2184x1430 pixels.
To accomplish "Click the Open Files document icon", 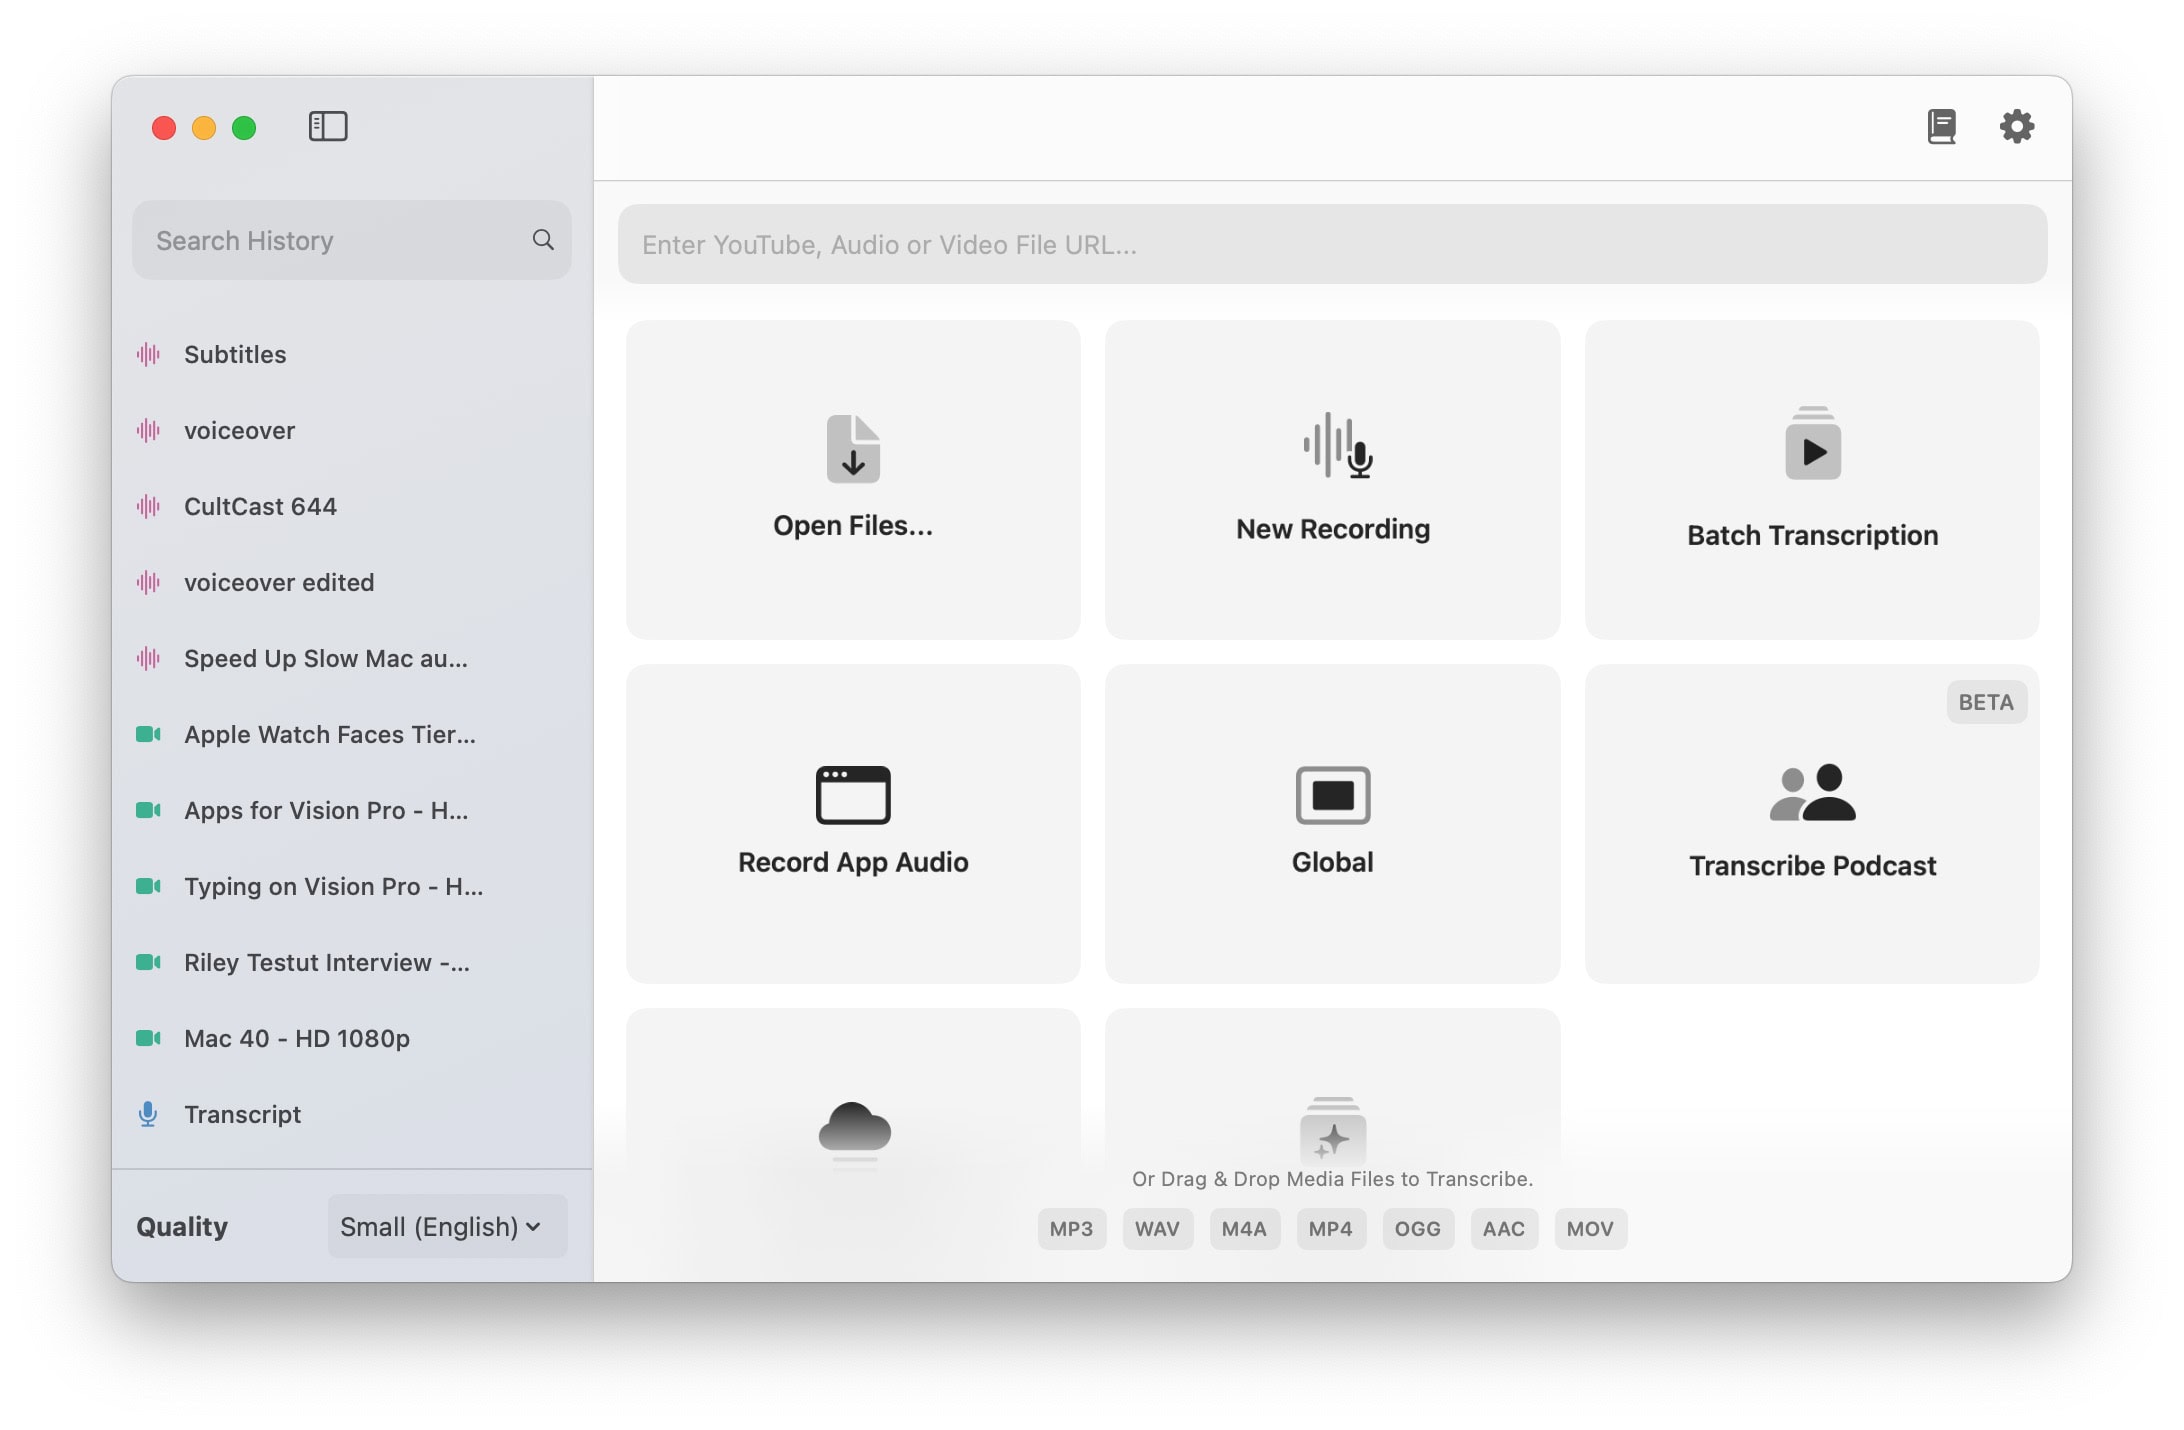I will point(853,449).
